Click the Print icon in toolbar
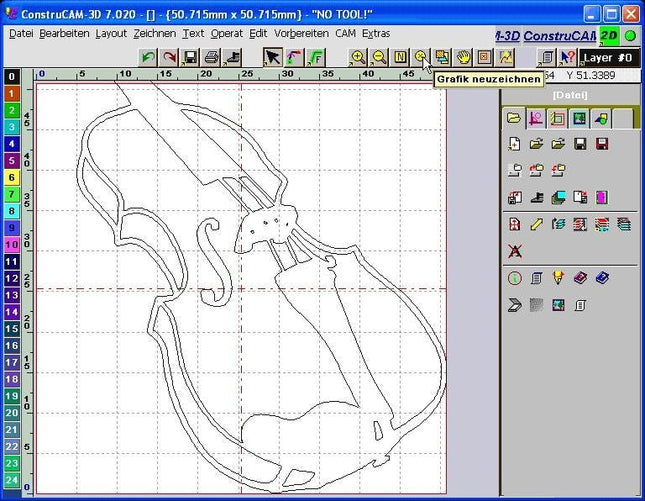Image resolution: width=645 pixels, height=501 pixels. (211, 57)
